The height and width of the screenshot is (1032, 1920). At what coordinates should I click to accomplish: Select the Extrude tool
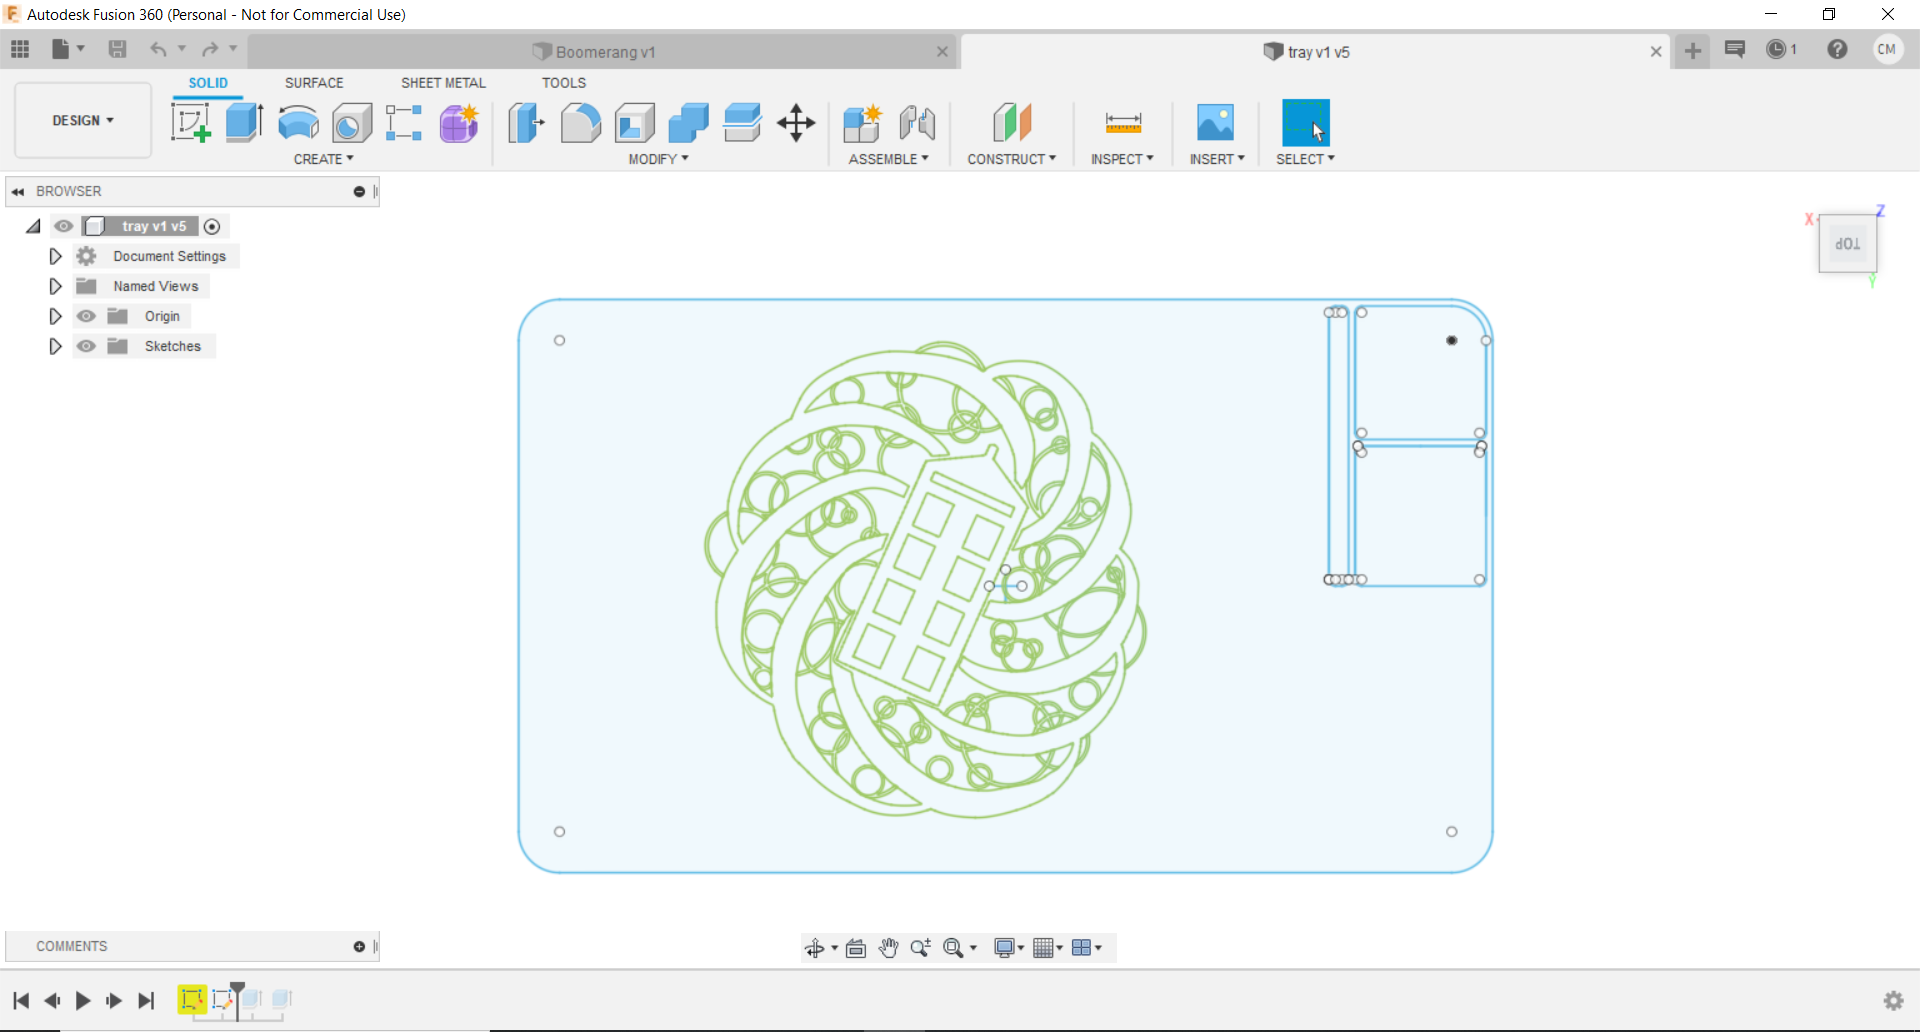click(244, 123)
